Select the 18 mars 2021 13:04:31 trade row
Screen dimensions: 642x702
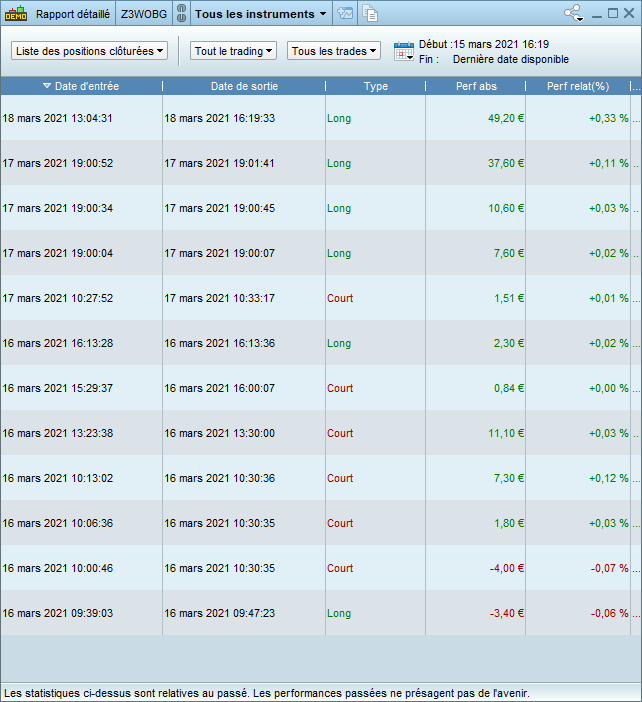point(321,118)
